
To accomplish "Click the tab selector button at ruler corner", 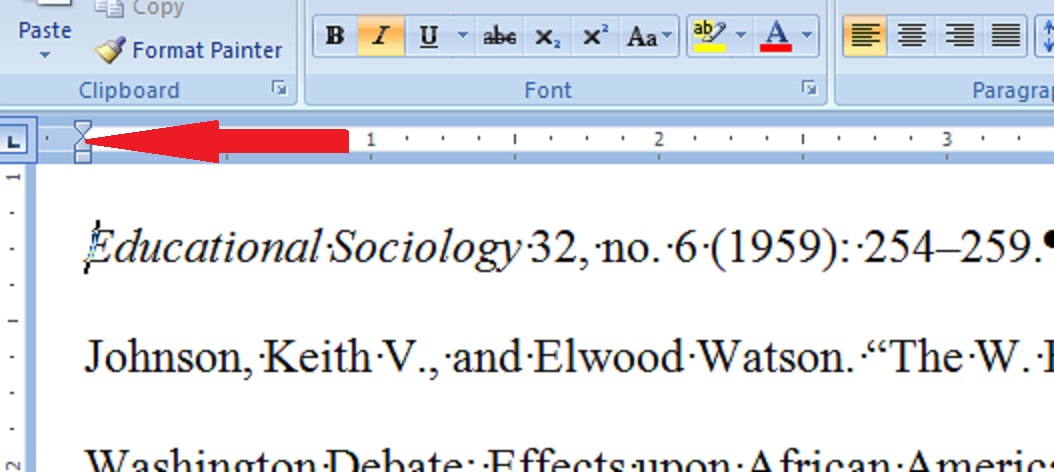I will coord(14,141).
